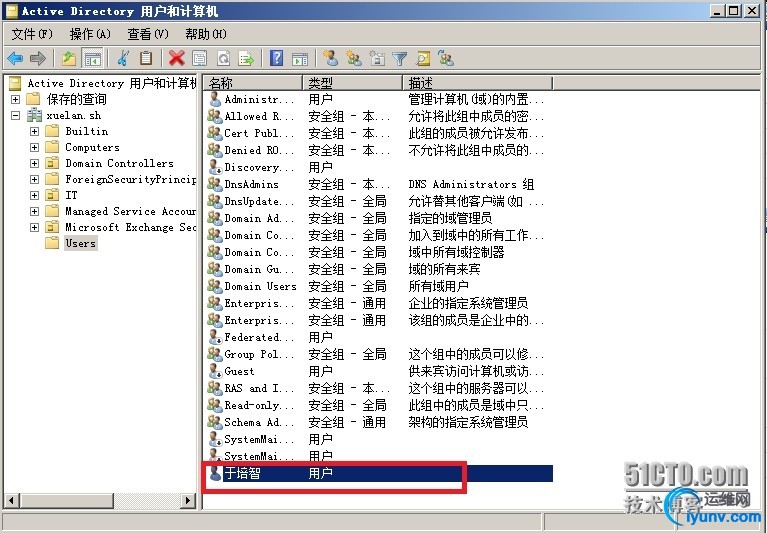Click the Forward arrow toolbar icon
This screenshot has height=533, width=767.
[x=37, y=59]
